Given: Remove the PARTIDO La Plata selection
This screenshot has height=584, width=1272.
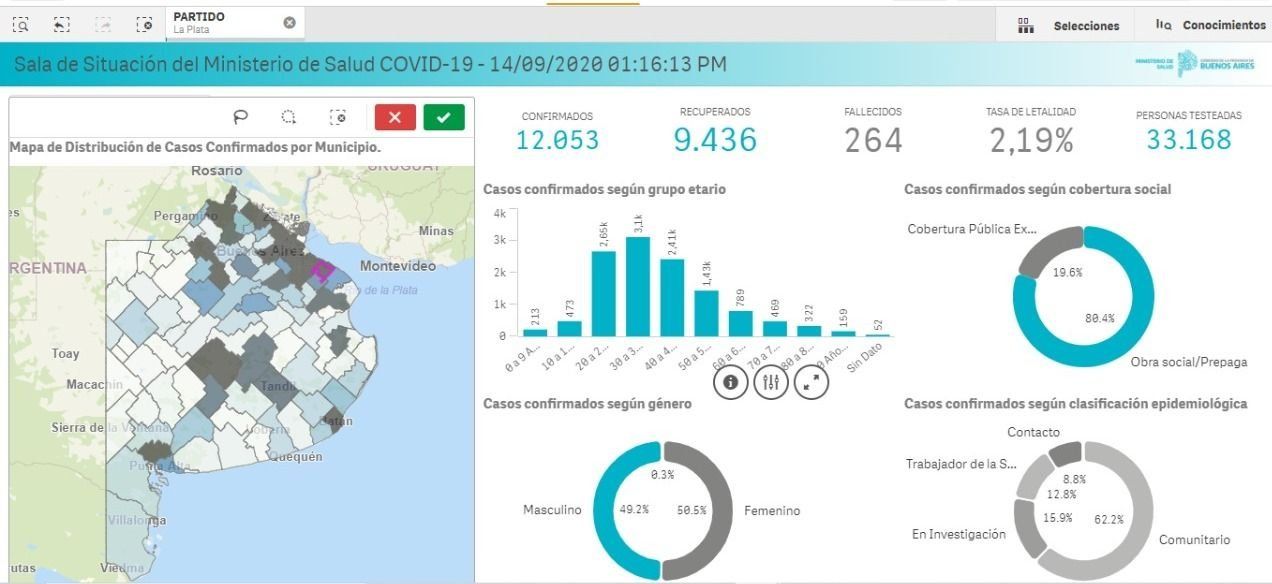Looking at the screenshot, I should click(x=289, y=22).
